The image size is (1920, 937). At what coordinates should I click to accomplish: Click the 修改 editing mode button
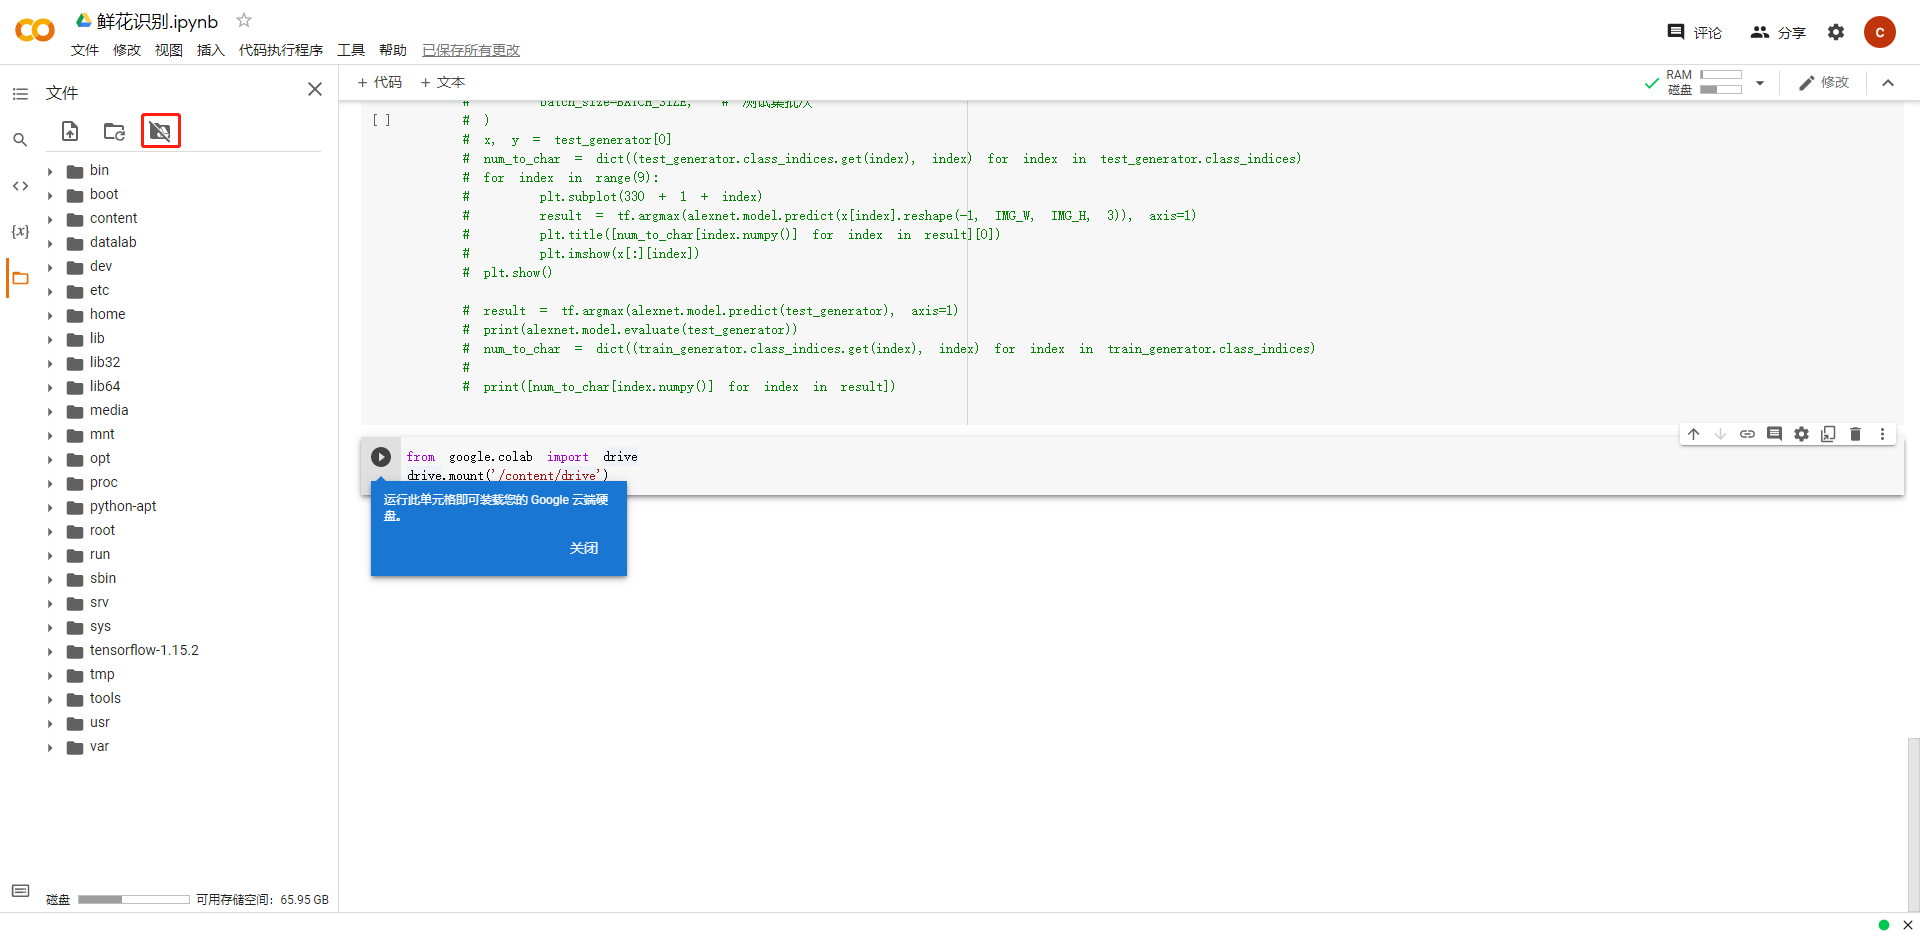point(1824,83)
